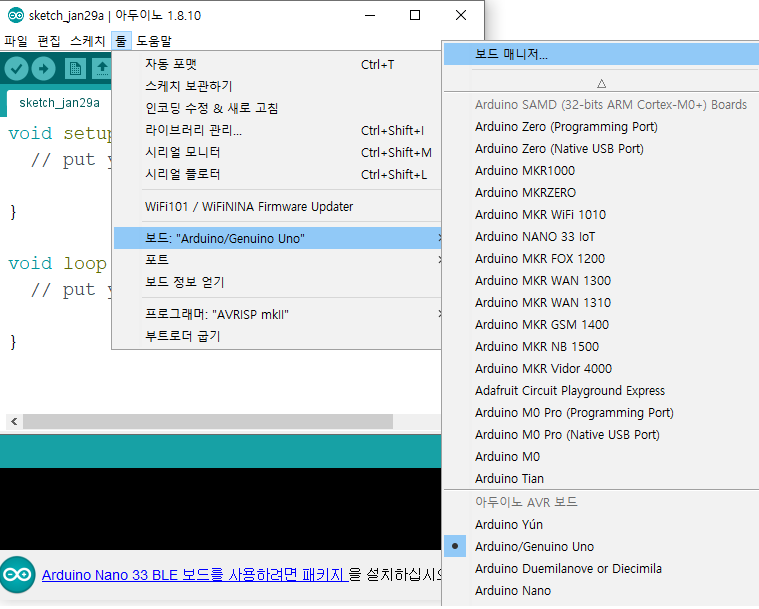This screenshot has height=609, width=759.
Task: Close the open 툴 menu
Action: tap(121, 41)
